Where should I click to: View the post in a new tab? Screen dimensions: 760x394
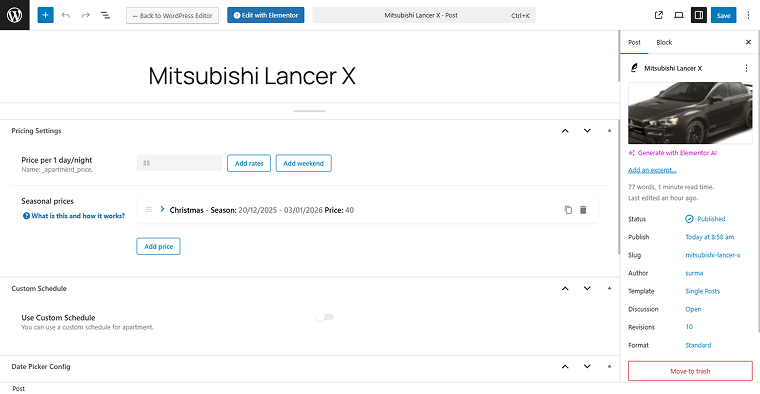(659, 16)
